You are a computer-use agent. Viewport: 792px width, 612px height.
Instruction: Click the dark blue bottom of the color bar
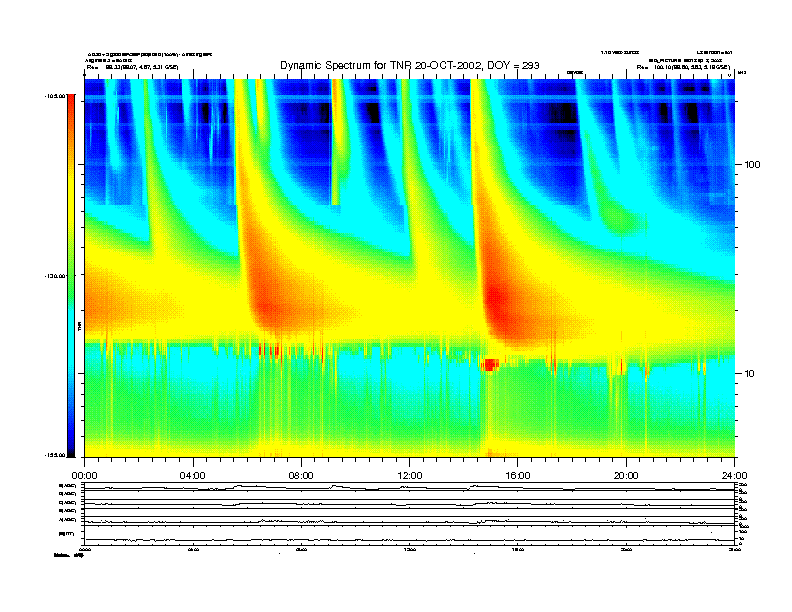click(71, 449)
